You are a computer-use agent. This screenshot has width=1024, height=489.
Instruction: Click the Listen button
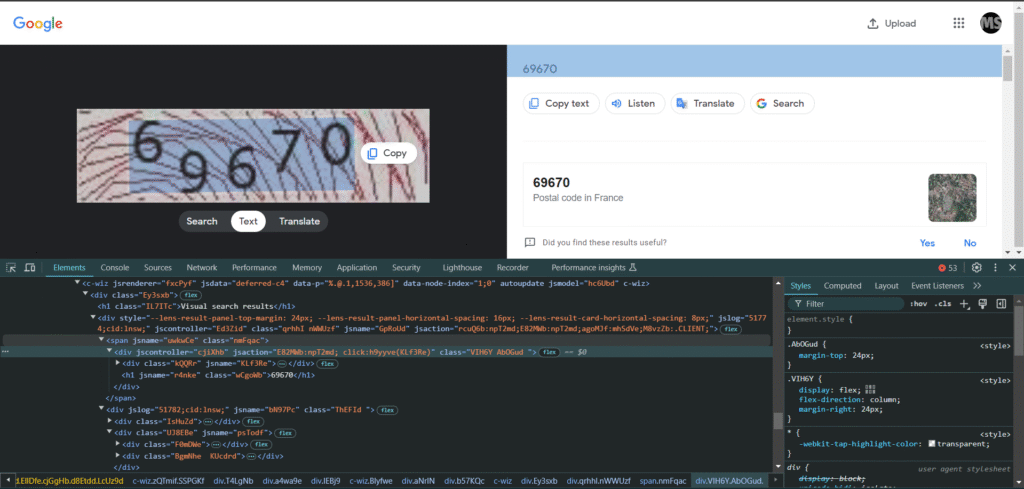coord(631,103)
